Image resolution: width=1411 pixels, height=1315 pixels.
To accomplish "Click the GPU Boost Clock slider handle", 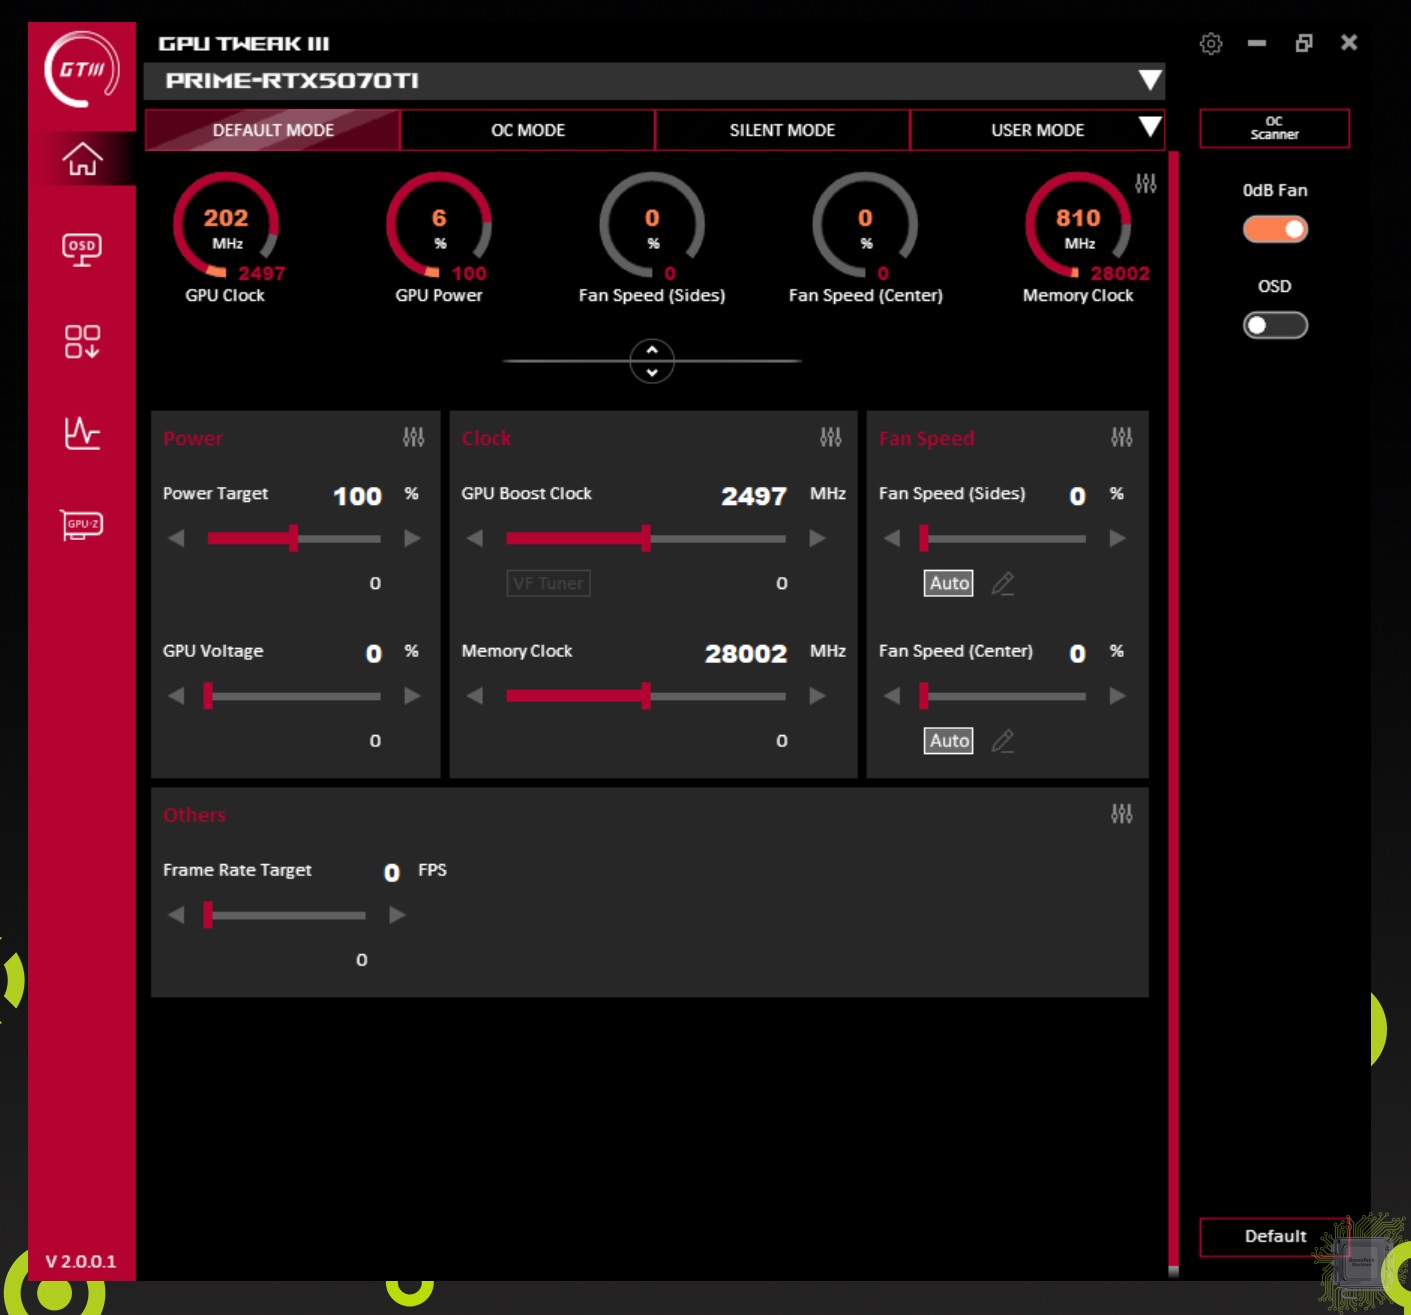I will pos(646,538).
